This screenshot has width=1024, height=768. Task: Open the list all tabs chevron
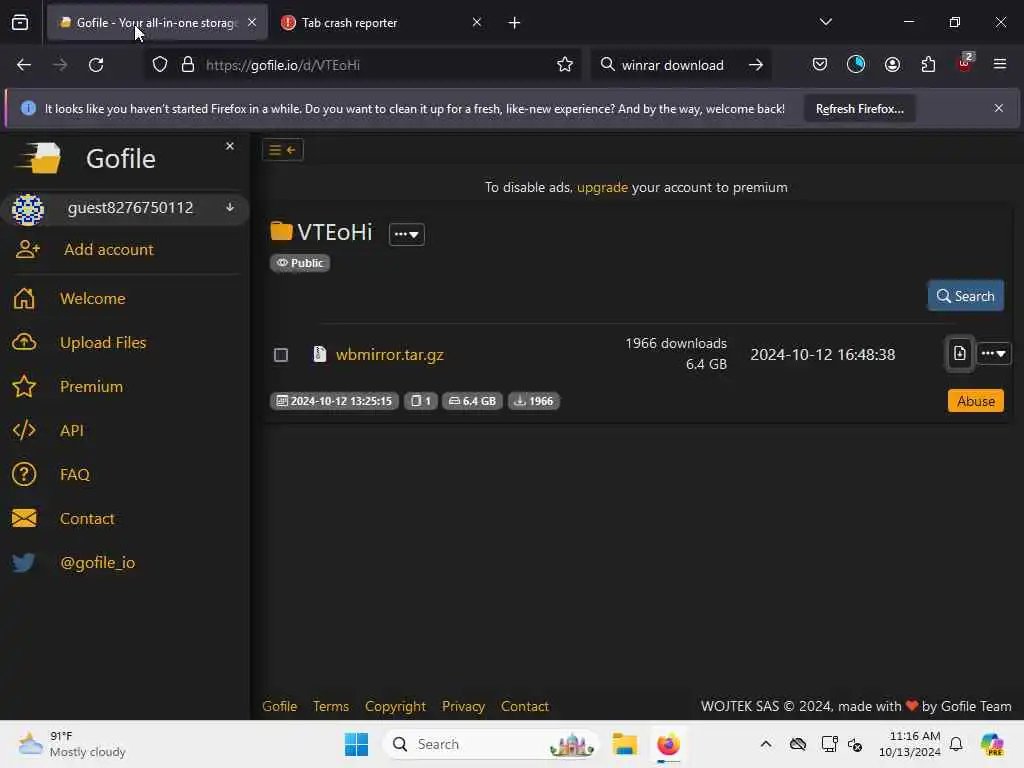(x=826, y=22)
